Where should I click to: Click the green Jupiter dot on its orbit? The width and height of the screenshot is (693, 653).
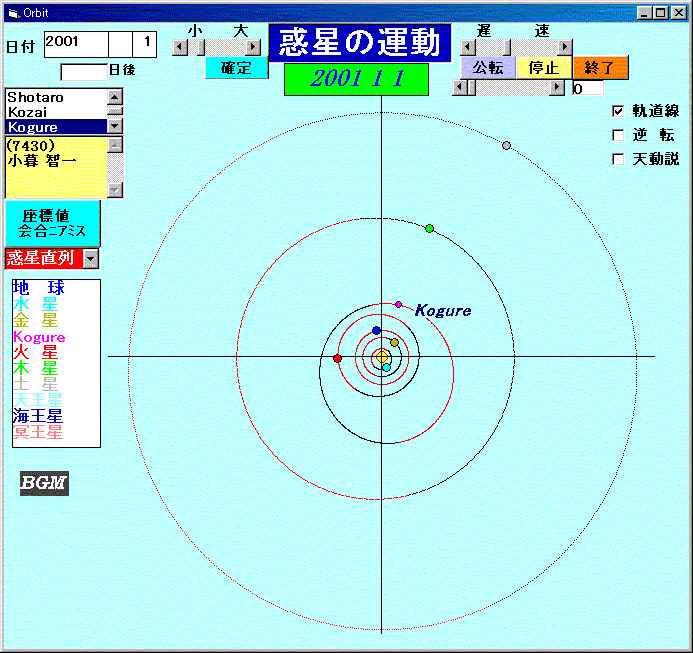click(429, 229)
